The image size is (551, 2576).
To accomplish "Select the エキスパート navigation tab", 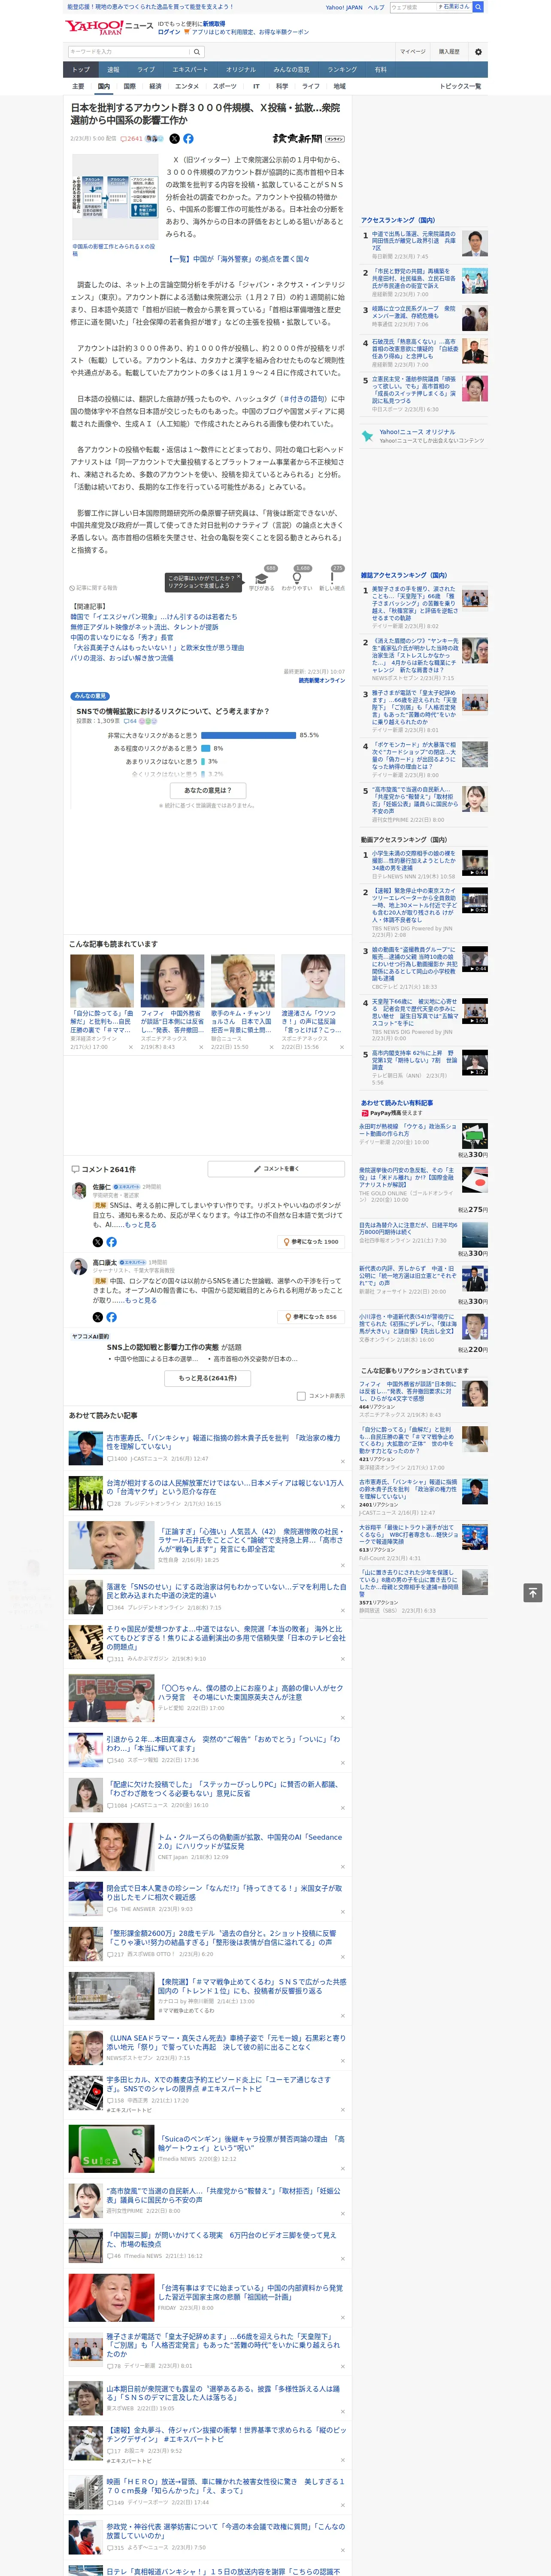I will click(190, 69).
